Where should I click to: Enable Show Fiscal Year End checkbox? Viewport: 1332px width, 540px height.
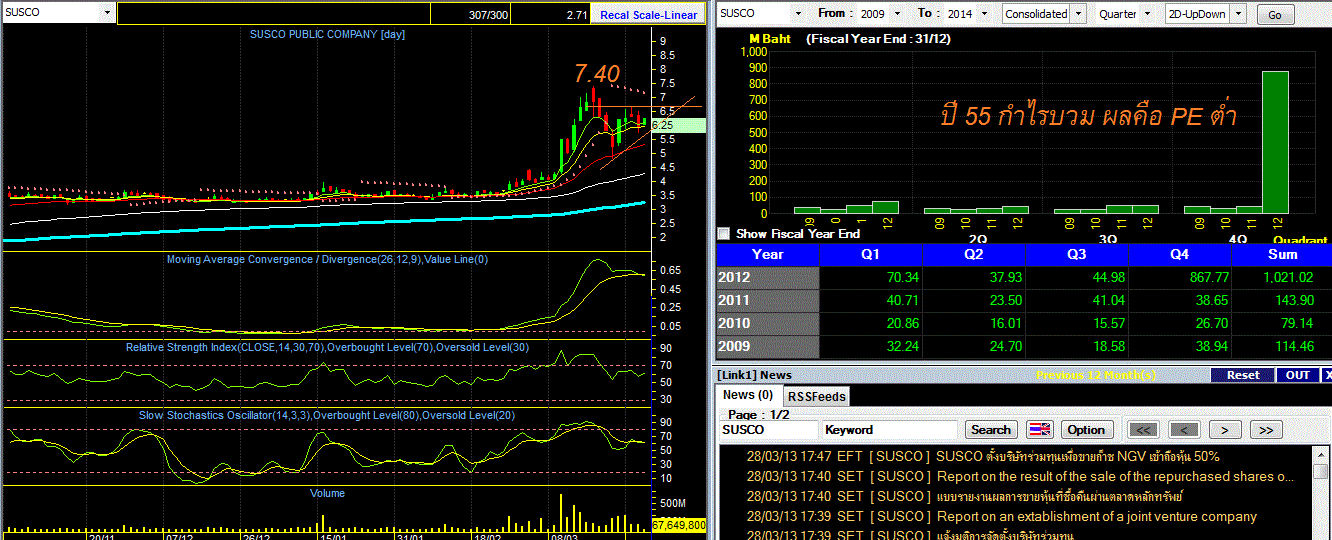(724, 233)
